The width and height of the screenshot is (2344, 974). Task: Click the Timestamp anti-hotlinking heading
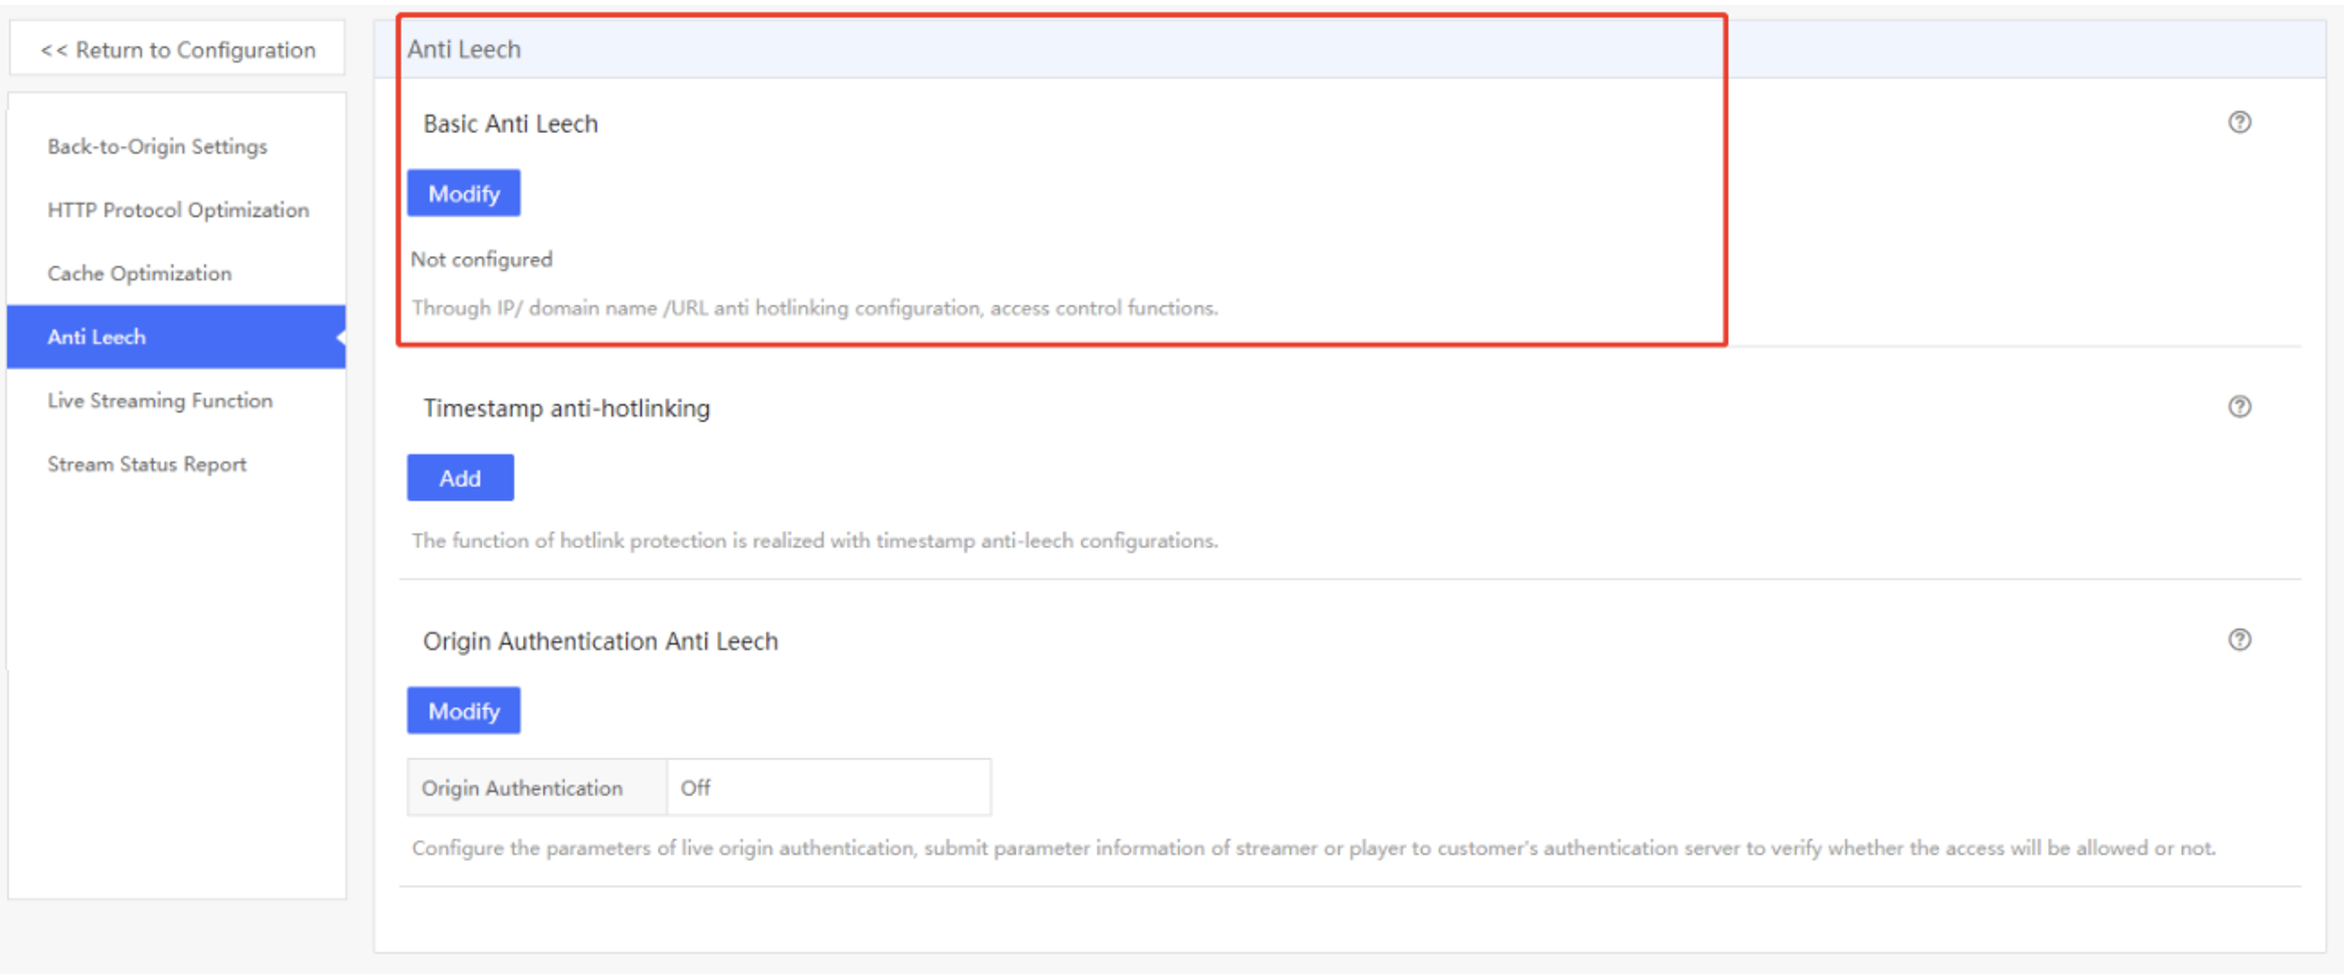[x=567, y=408]
